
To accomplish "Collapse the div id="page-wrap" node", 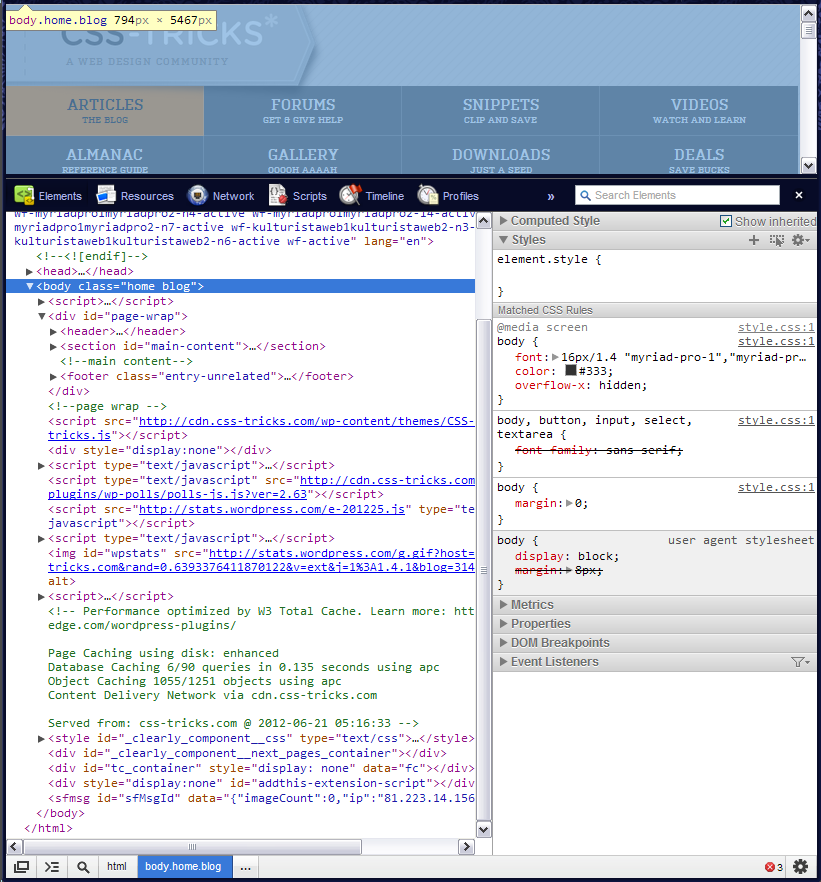I will click(x=42, y=316).
